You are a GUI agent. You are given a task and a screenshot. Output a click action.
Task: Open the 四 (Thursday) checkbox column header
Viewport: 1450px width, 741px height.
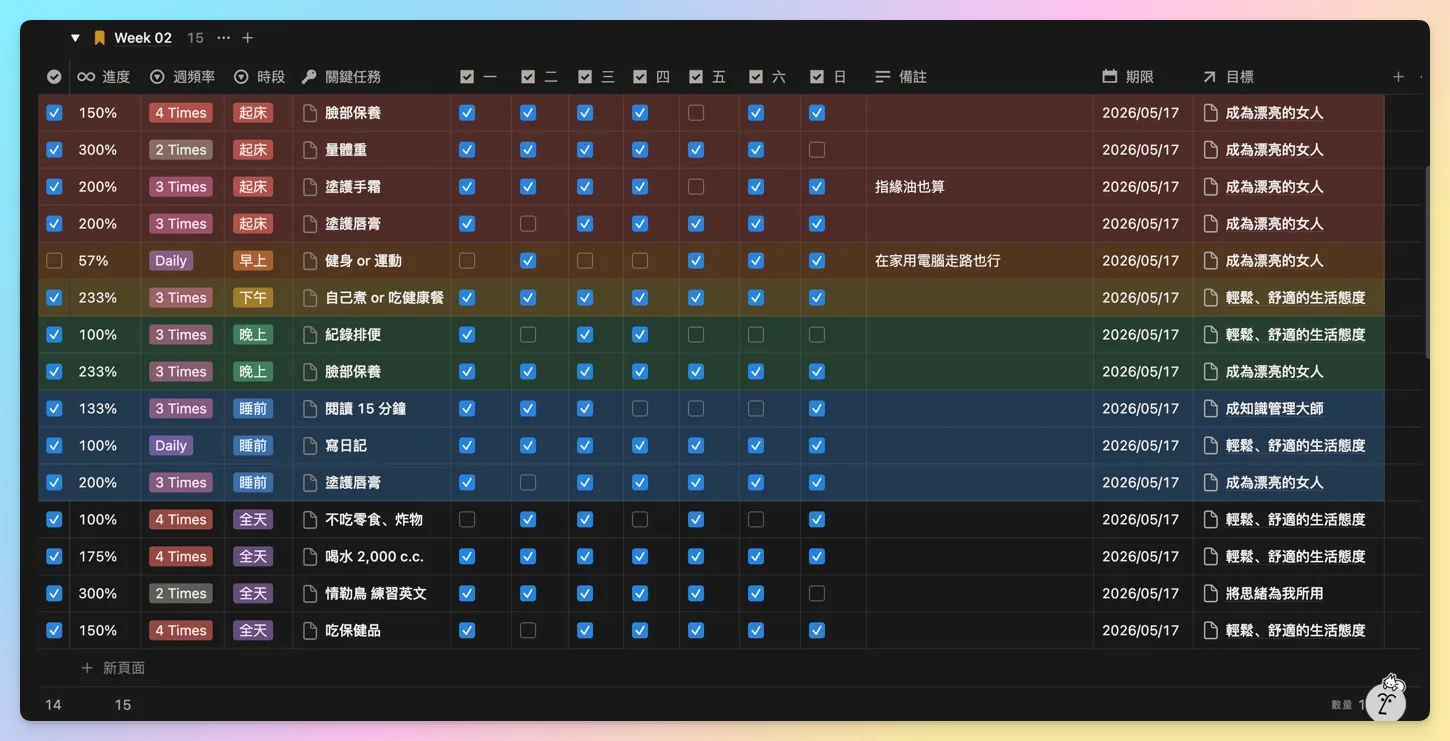652,77
